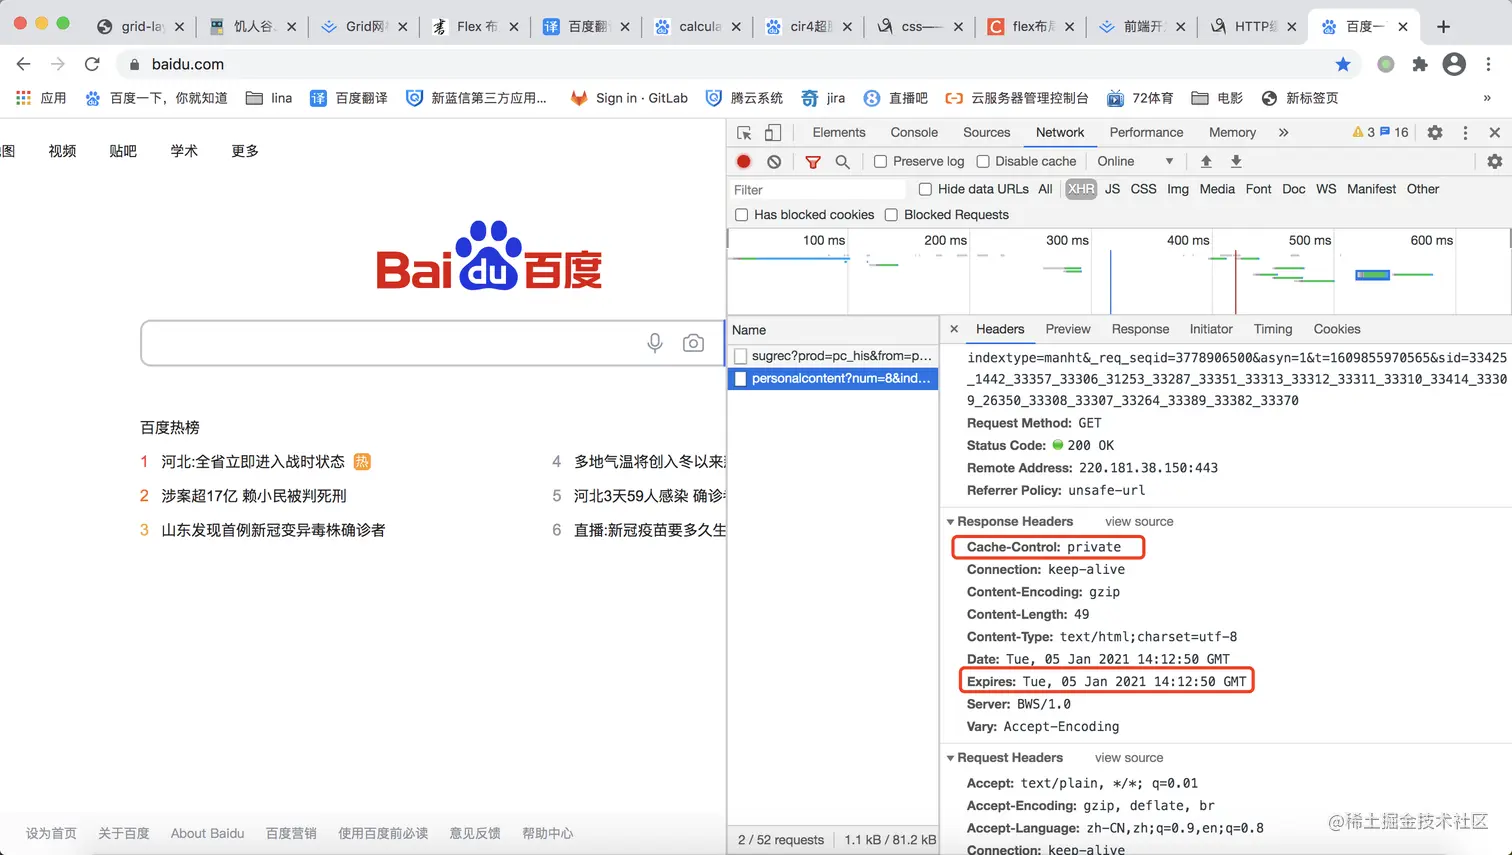
Task: Go back to the previous page
Action: (24, 64)
